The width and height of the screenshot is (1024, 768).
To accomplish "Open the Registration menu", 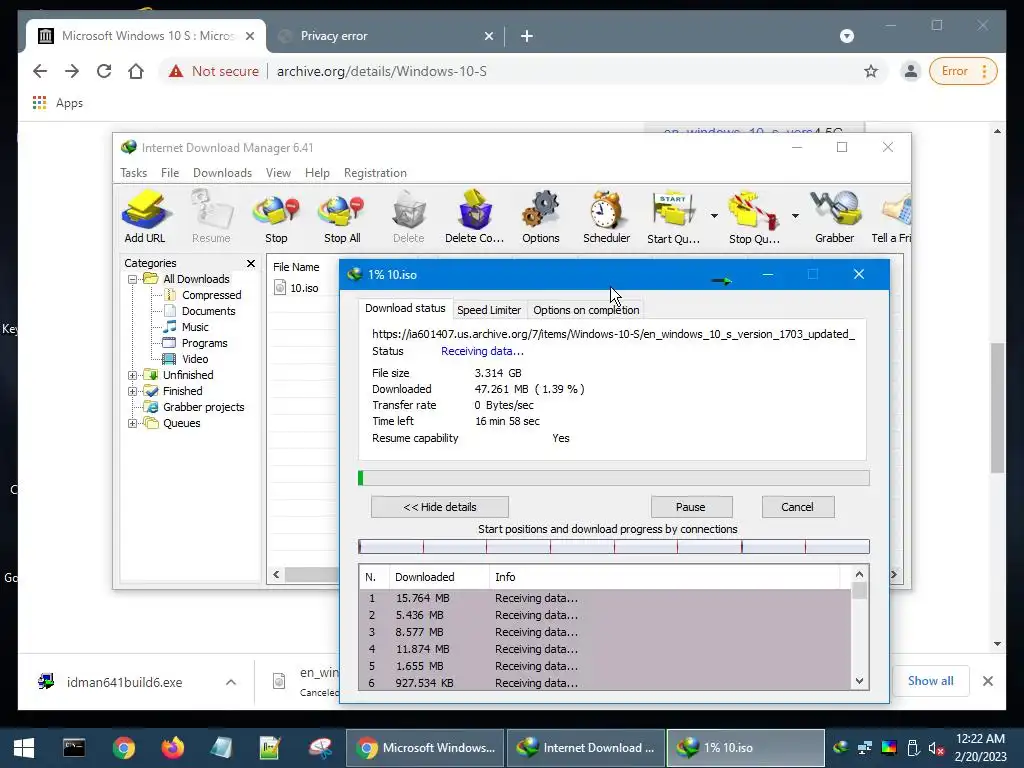I will tap(375, 173).
